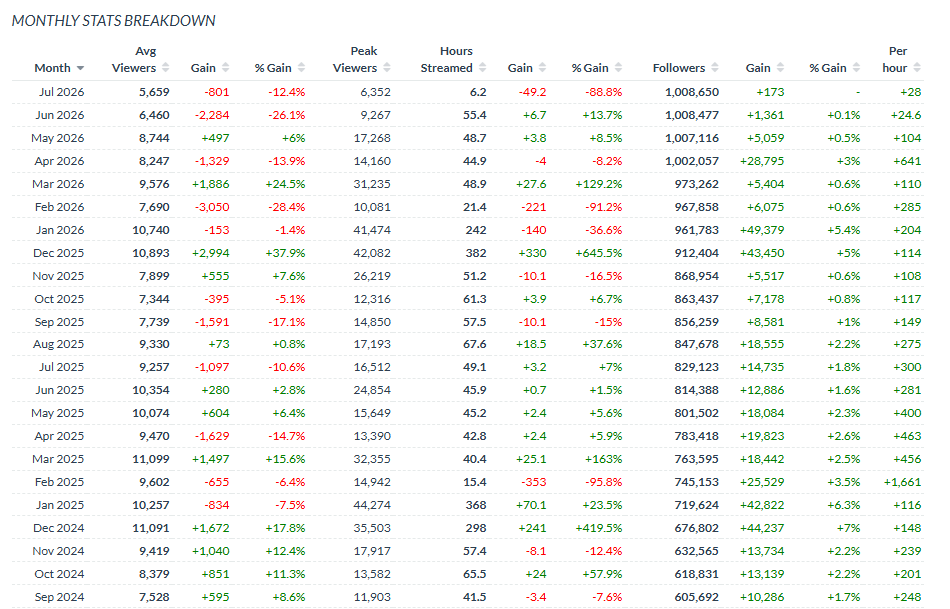Click sort icon beside the Avg Viewers % Gain header
The width and height of the screenshot is (950, 609).
pos(301,68)
